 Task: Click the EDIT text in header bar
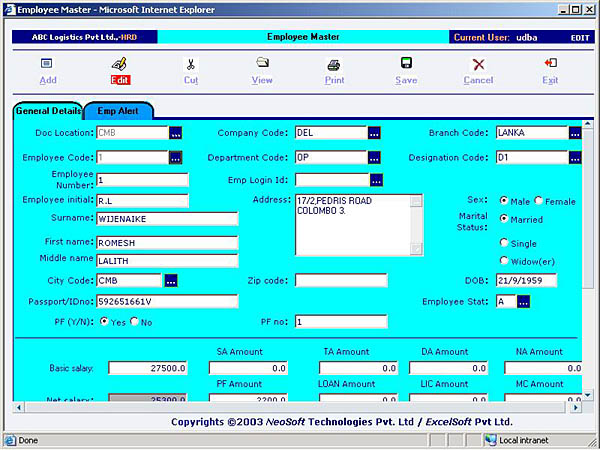580,37
